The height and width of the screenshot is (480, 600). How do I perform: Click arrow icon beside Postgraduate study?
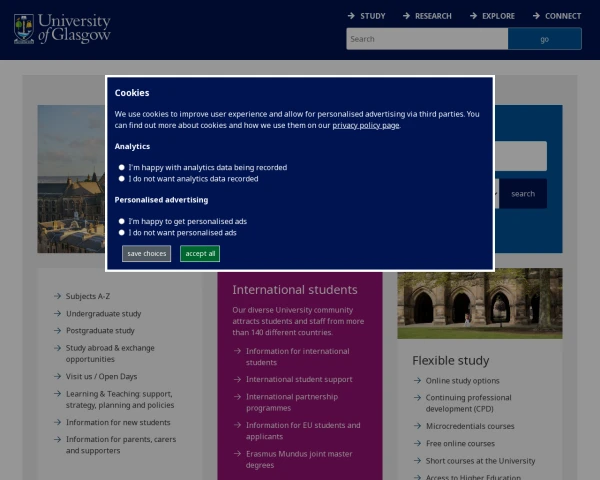pos(57,330)
